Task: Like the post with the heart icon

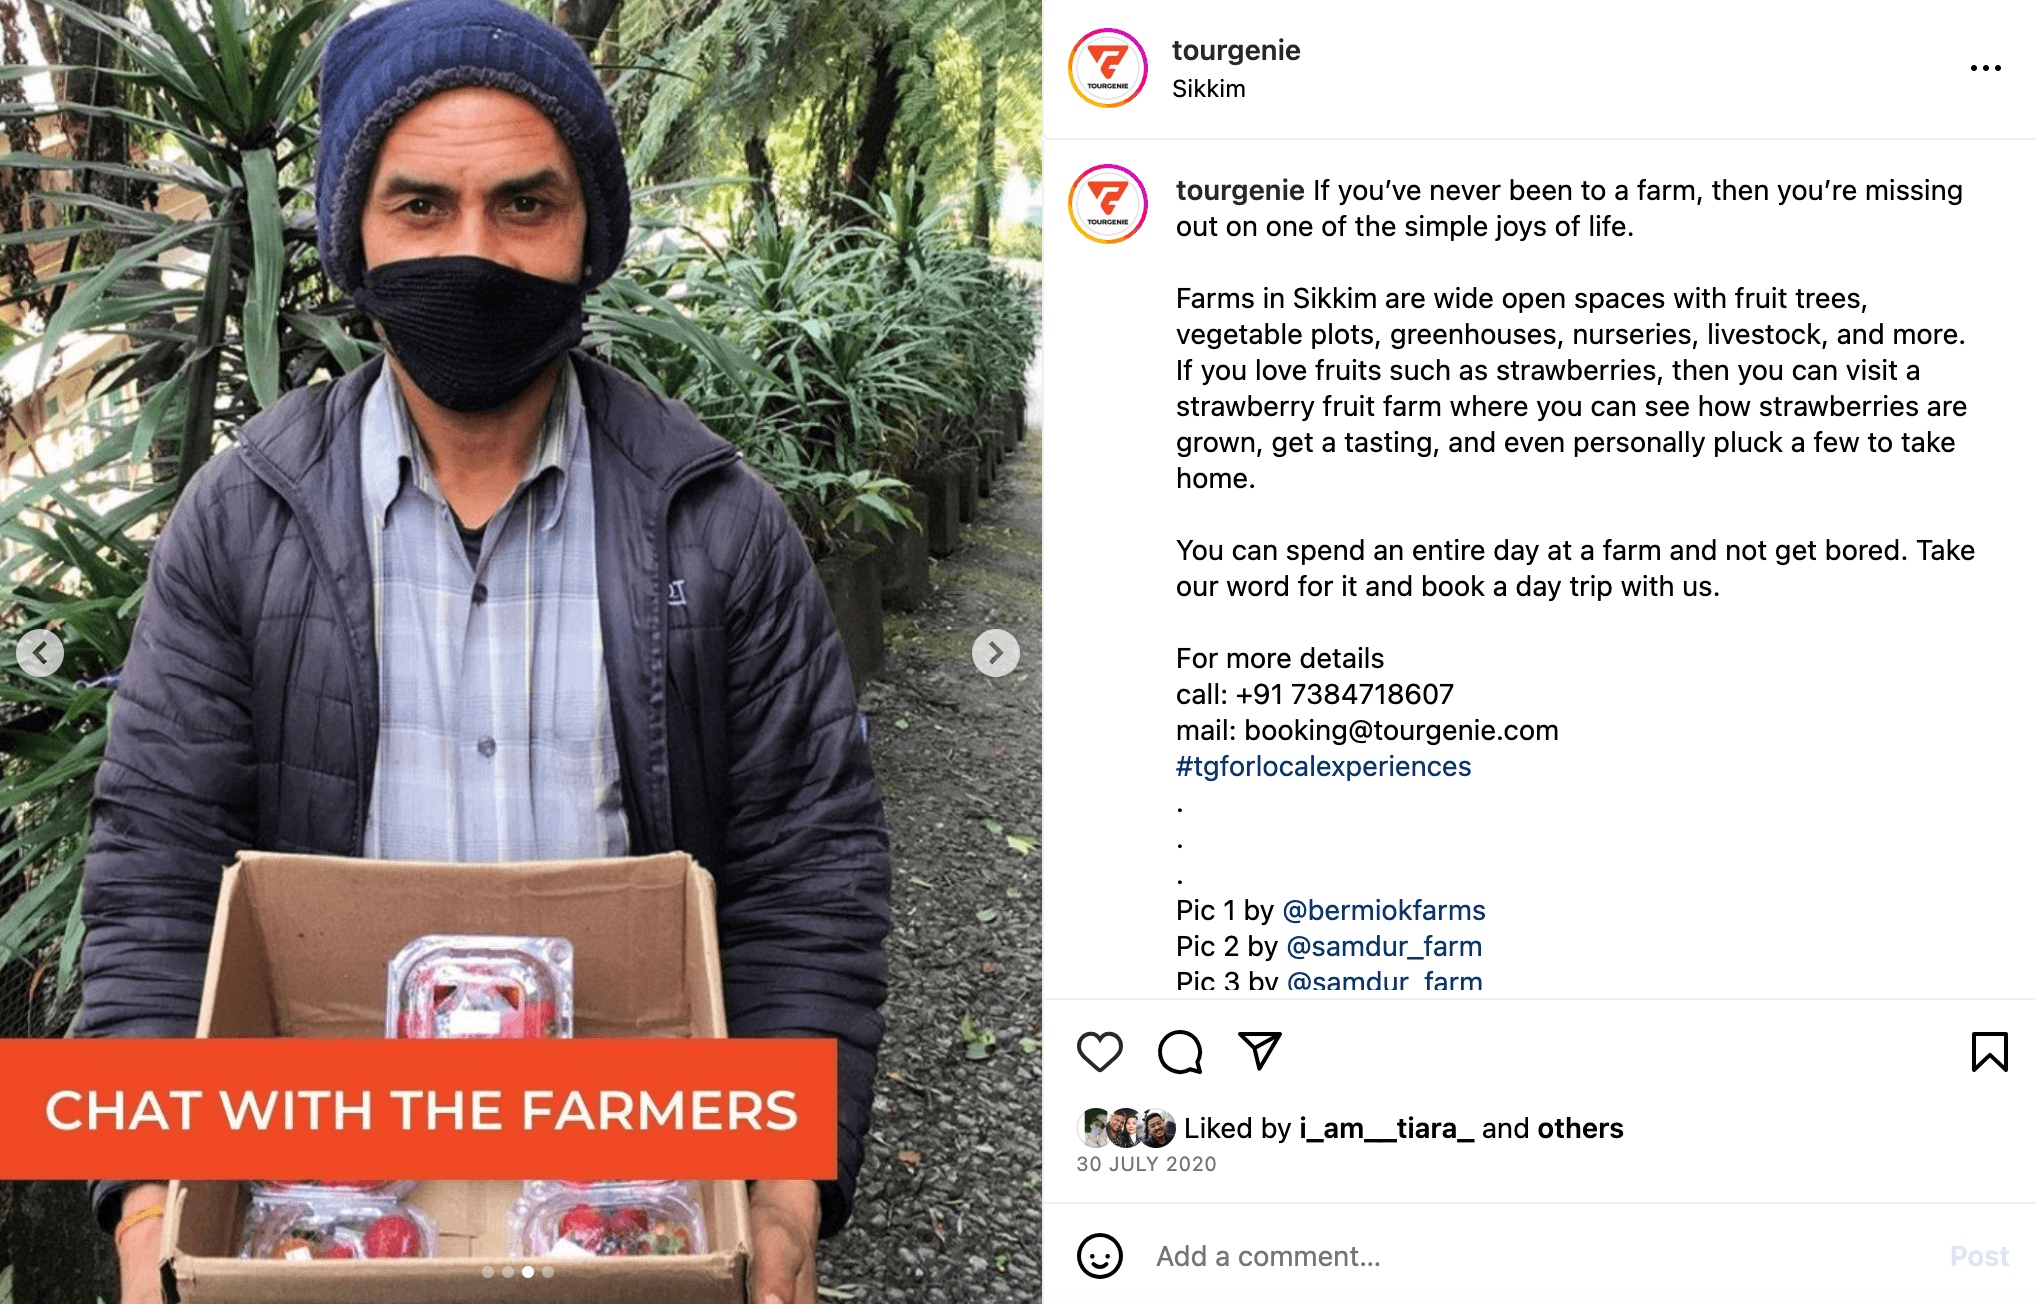Action: tap(1099, 1052)
